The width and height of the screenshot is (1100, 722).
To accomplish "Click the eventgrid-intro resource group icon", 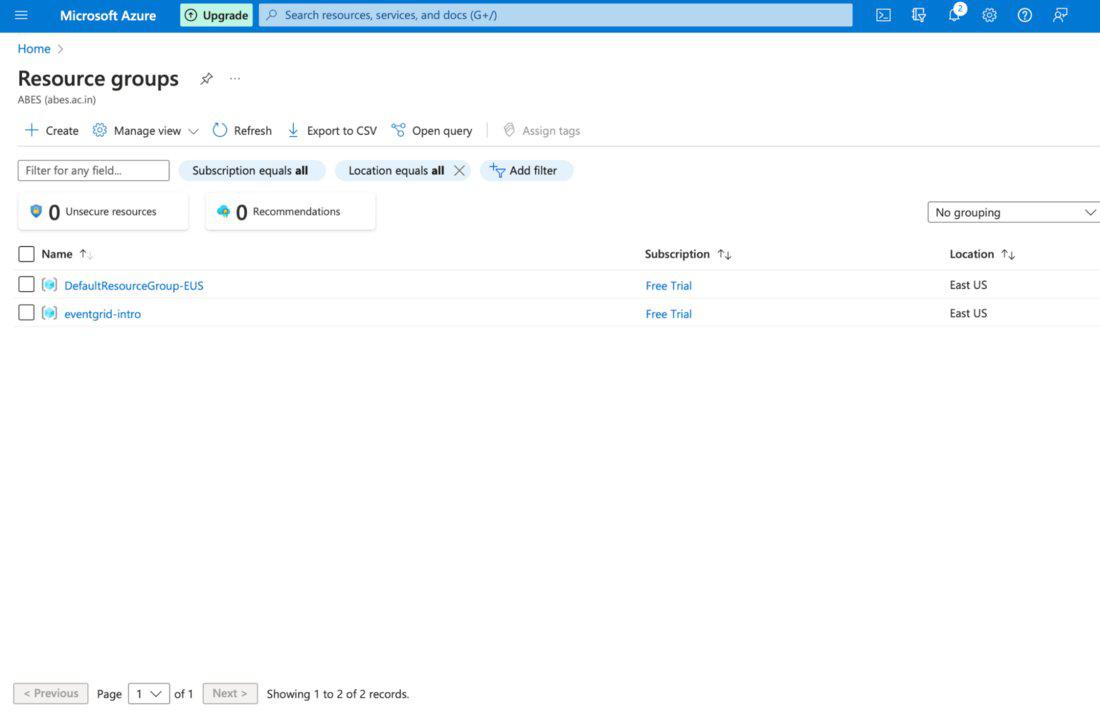I will [49, 313].
